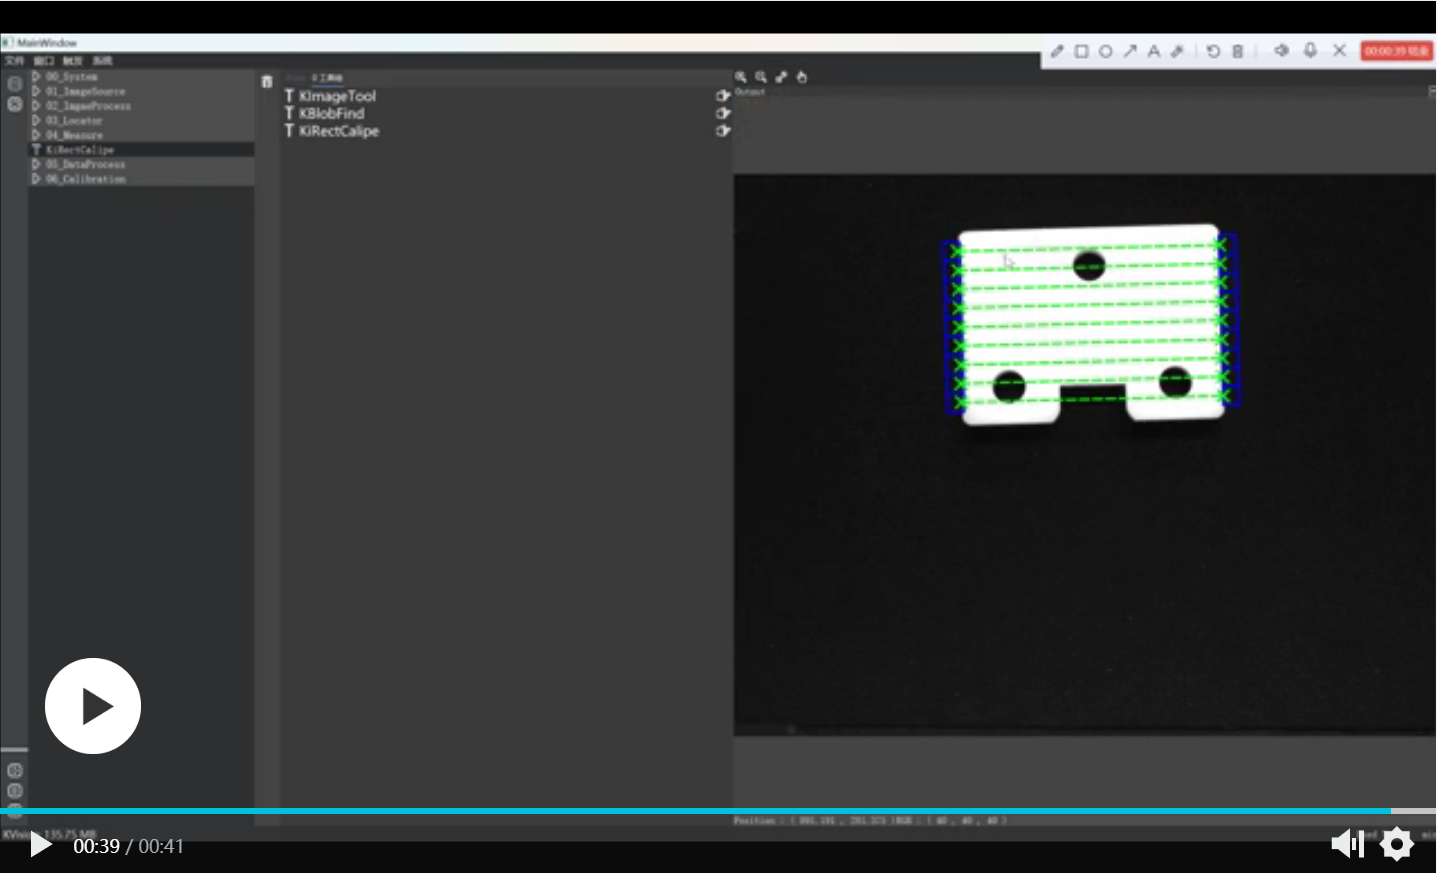Click the large white play button overlay
Screen dimensions: 1437x873
pos(93,706)
